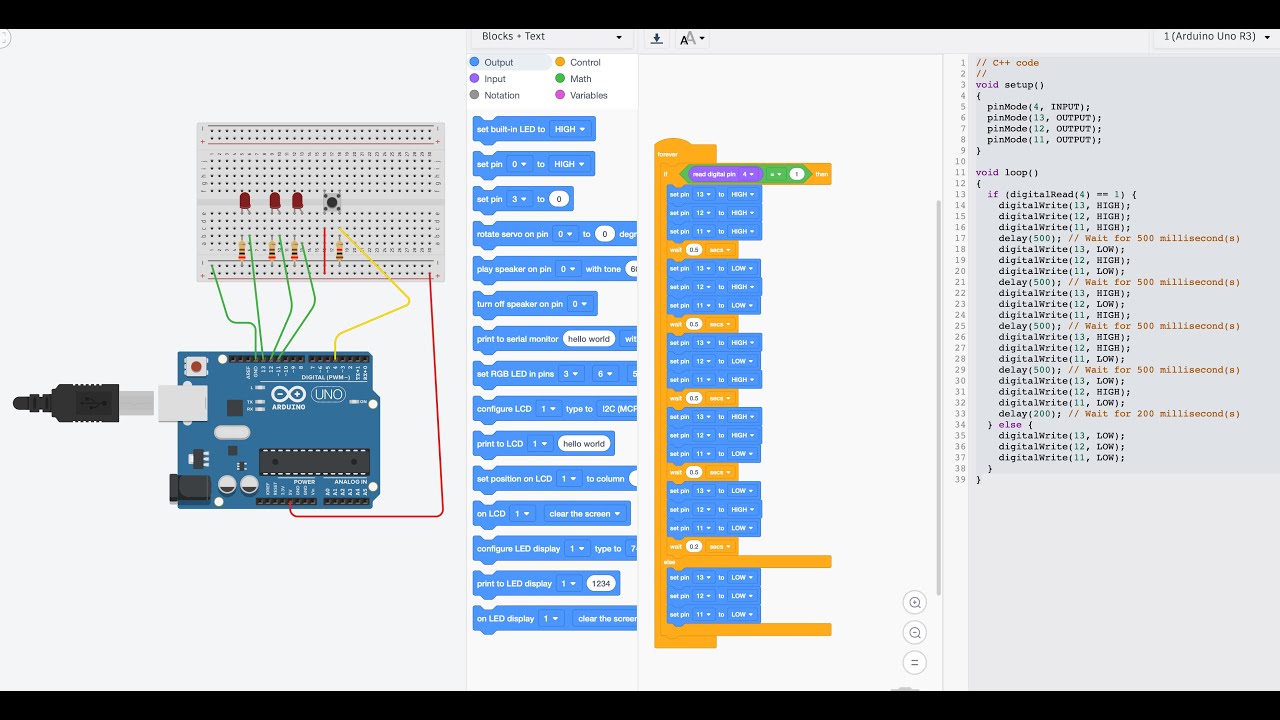Click the 0 value field on set pin 3 block
This screenshot has height=720, width=1280.
[560, 199]
